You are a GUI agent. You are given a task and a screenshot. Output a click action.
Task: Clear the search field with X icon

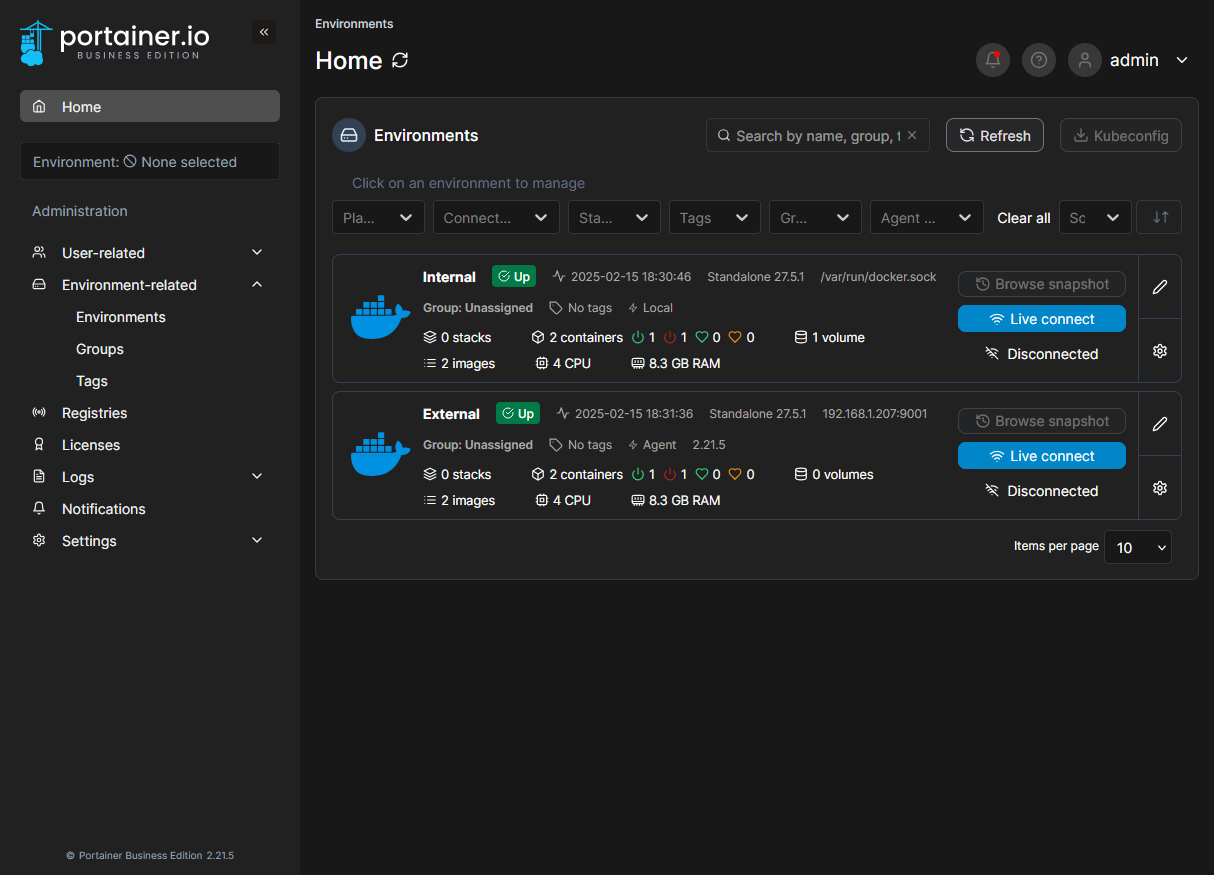tap(912, 135)
